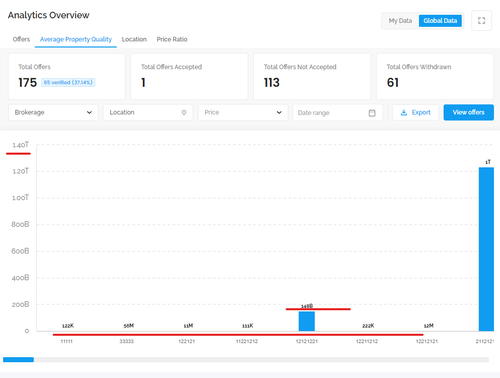
Task: Click the 11M data label
Action: click(x=188, y=326)
